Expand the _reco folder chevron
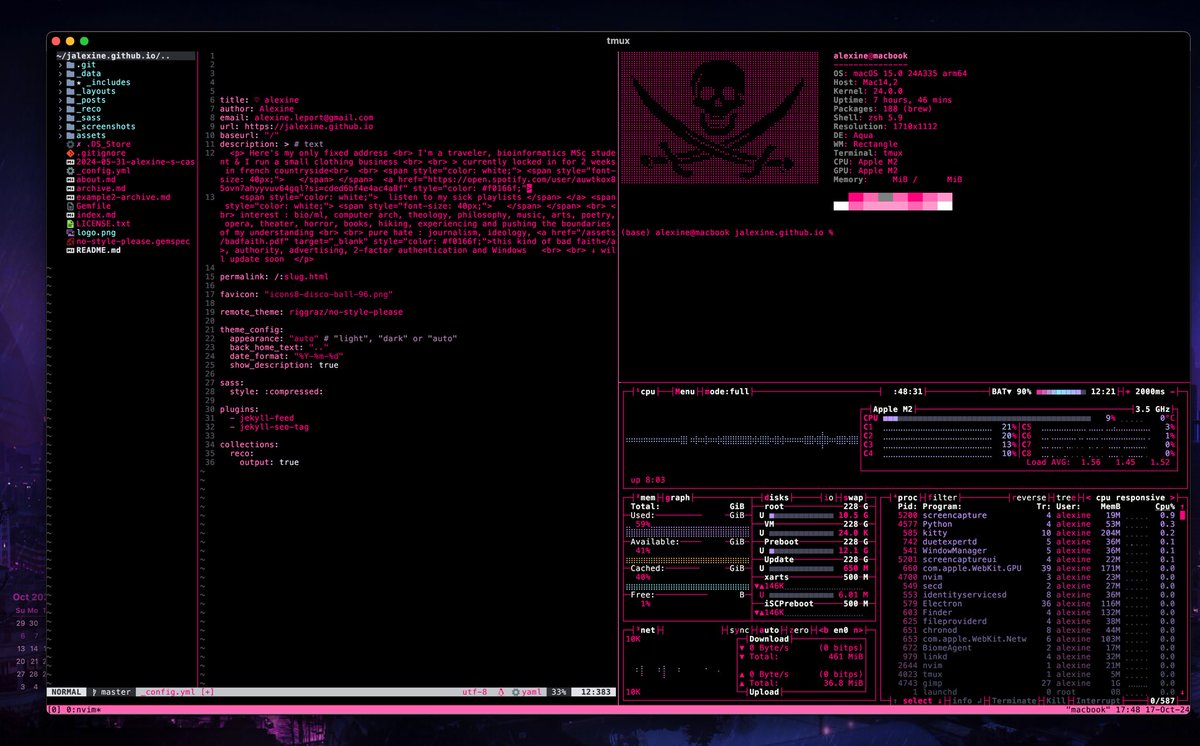Image resolution: width=1200 pixels, height=746 pixels. (x=61, y=109)
